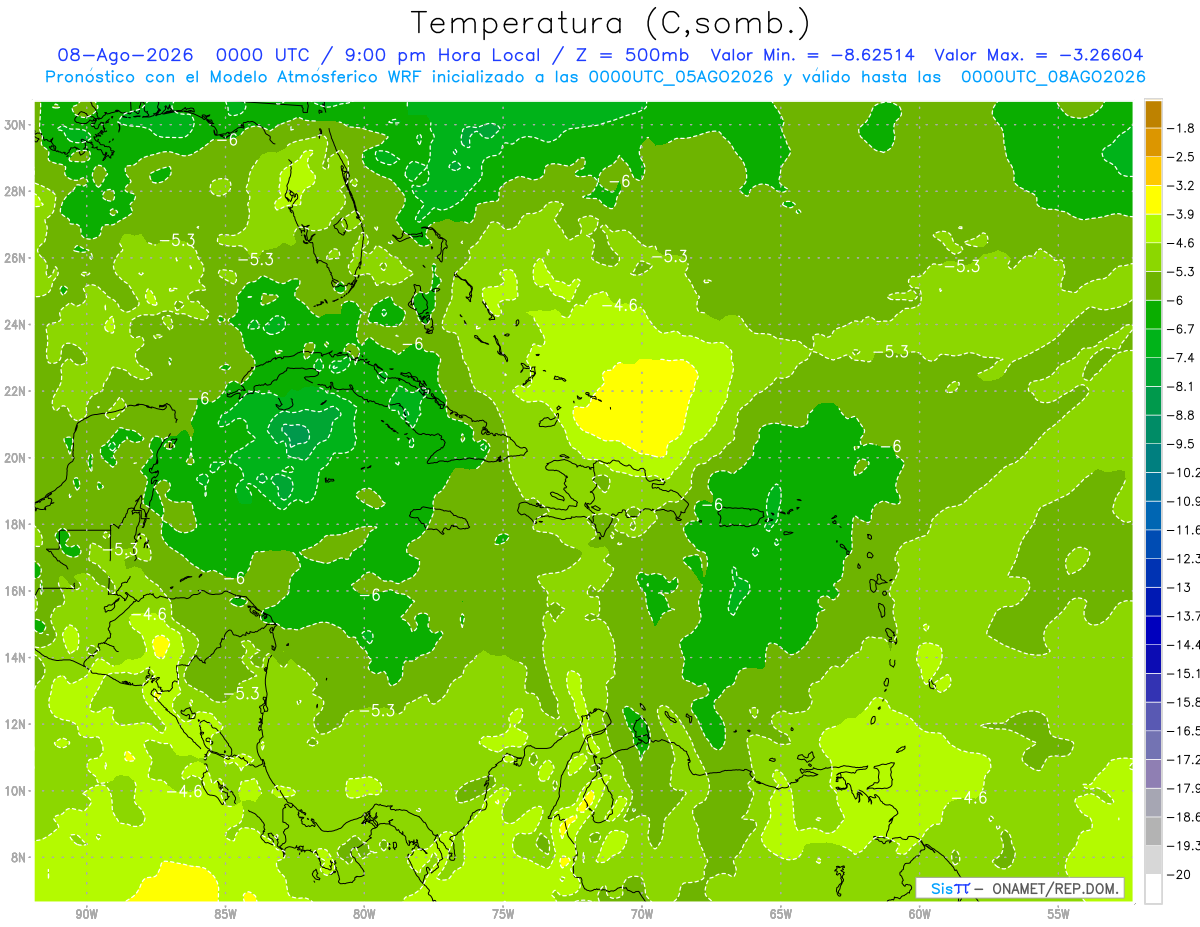Click the color bar value '-10.9'

pyautogui.click(x=1184, y=500)
